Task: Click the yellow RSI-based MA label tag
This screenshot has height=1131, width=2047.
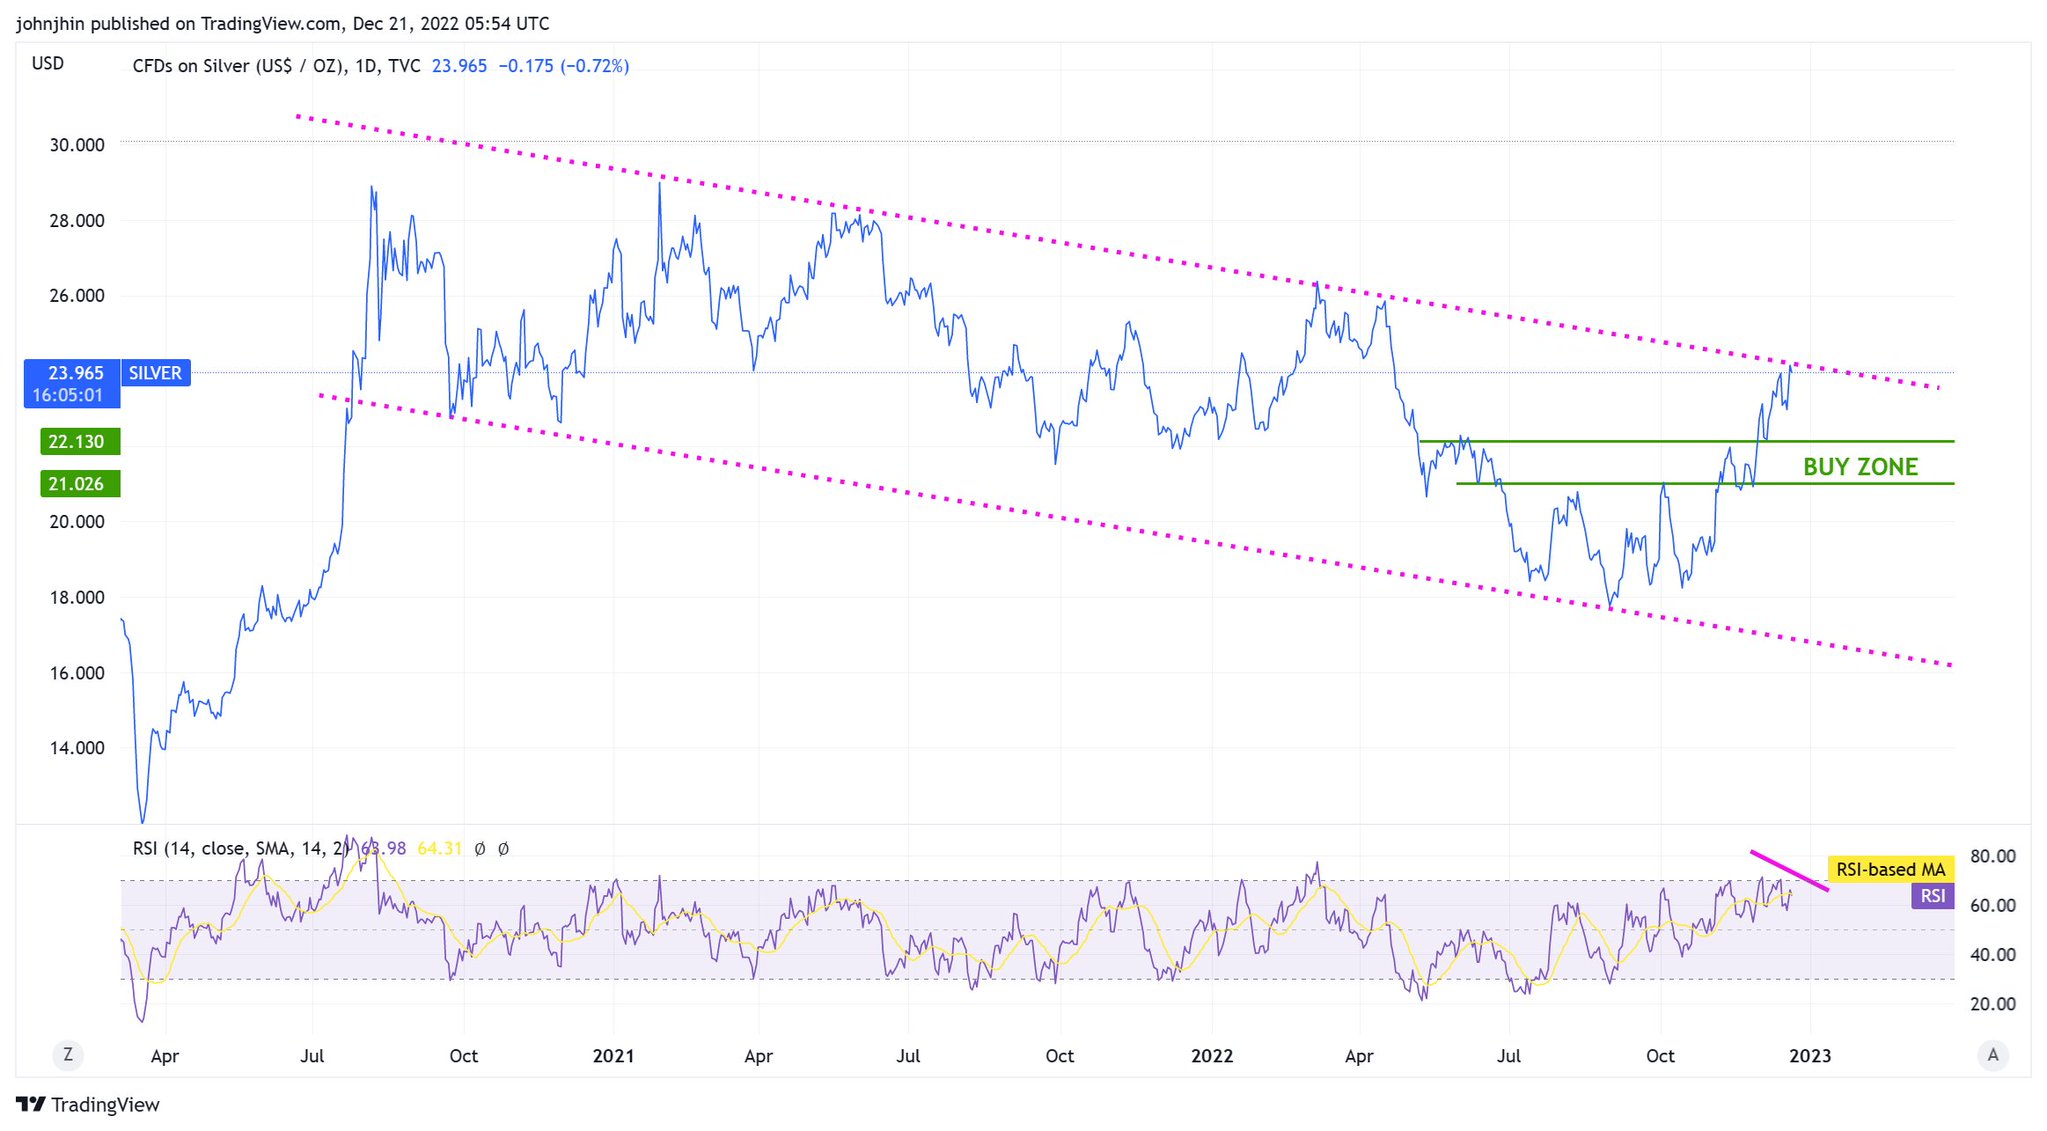Action: [x=1890, y=869]
